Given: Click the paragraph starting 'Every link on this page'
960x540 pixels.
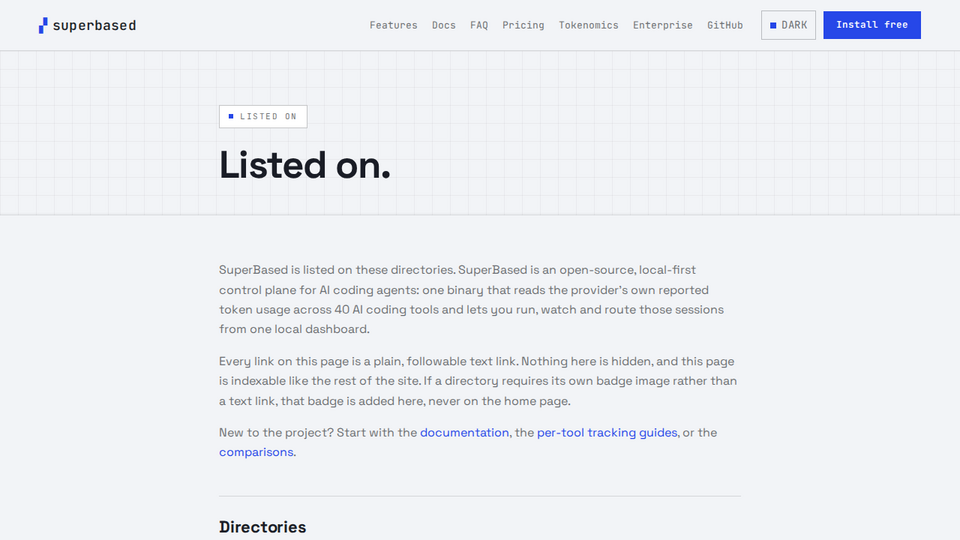Looking at the screenshot, I should click(x=478, y=381).
